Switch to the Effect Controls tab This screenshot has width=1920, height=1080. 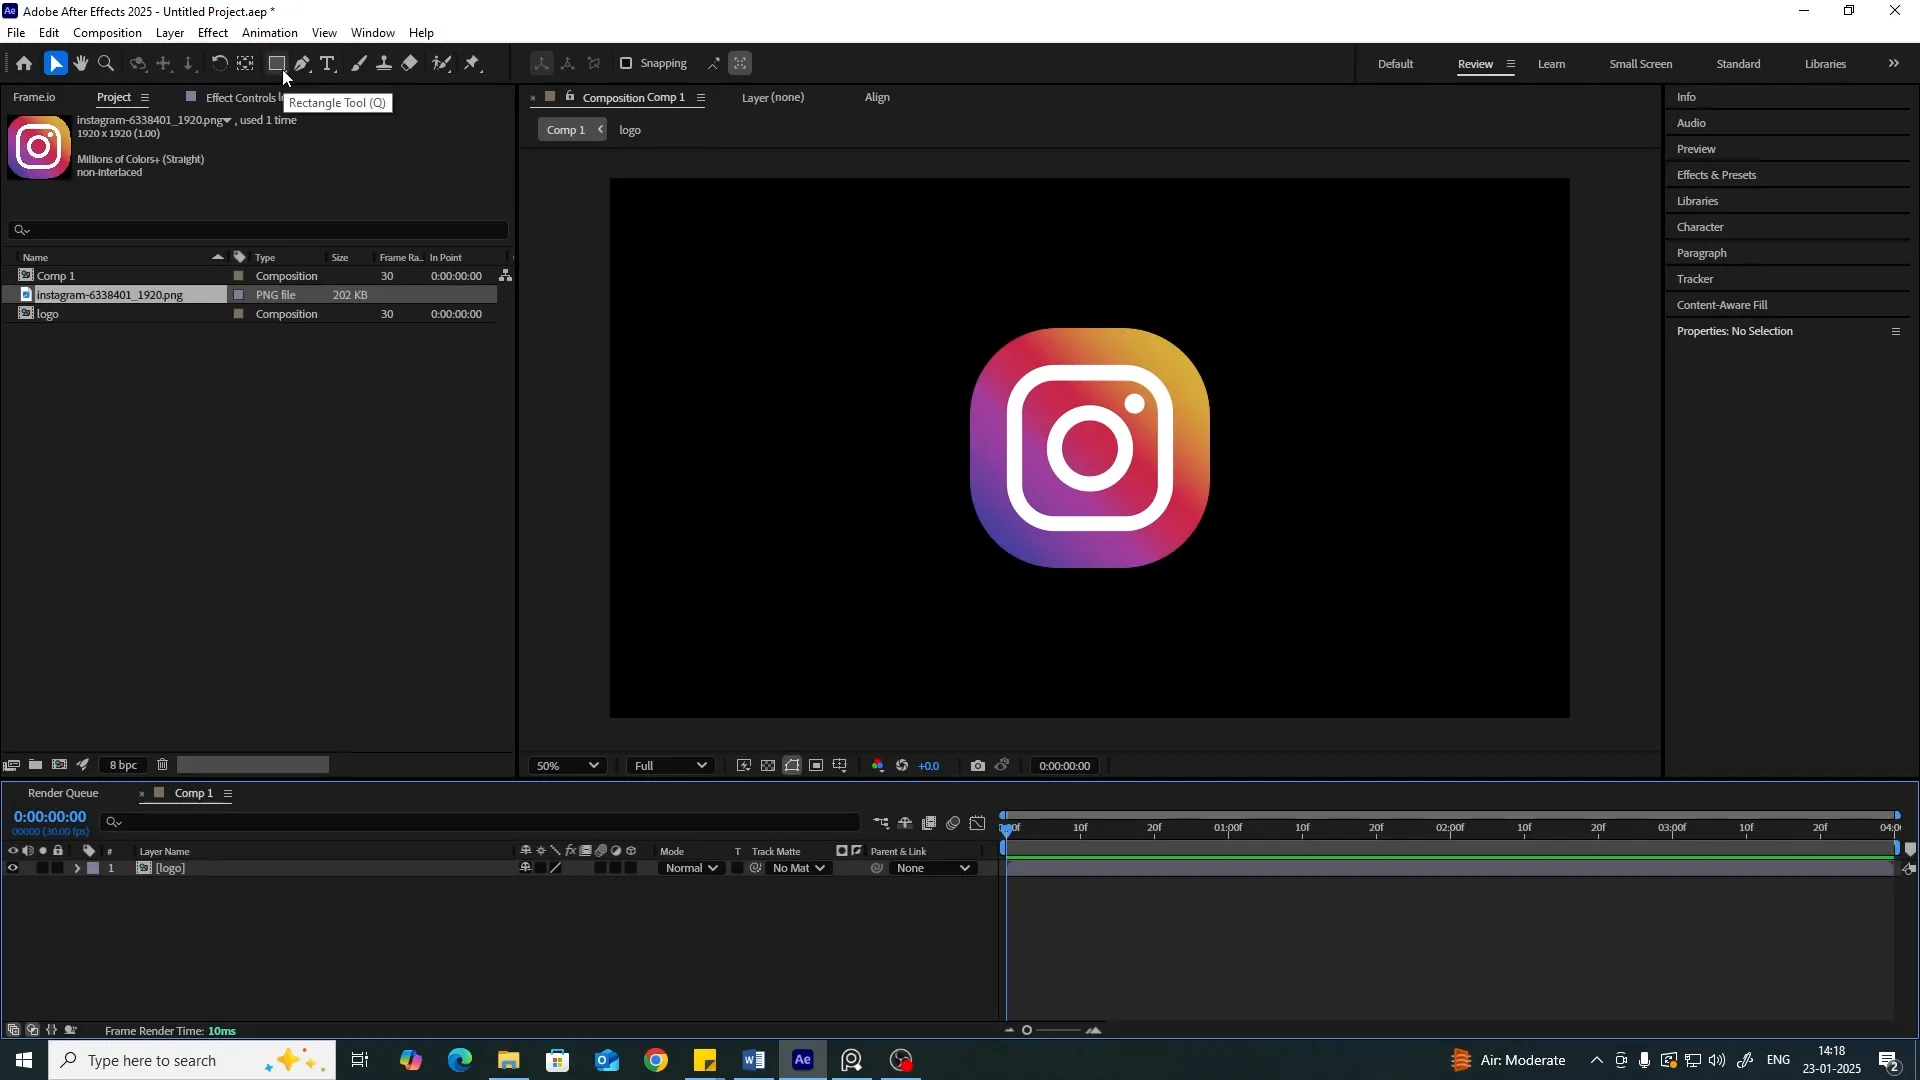click(x=240, y=97)
